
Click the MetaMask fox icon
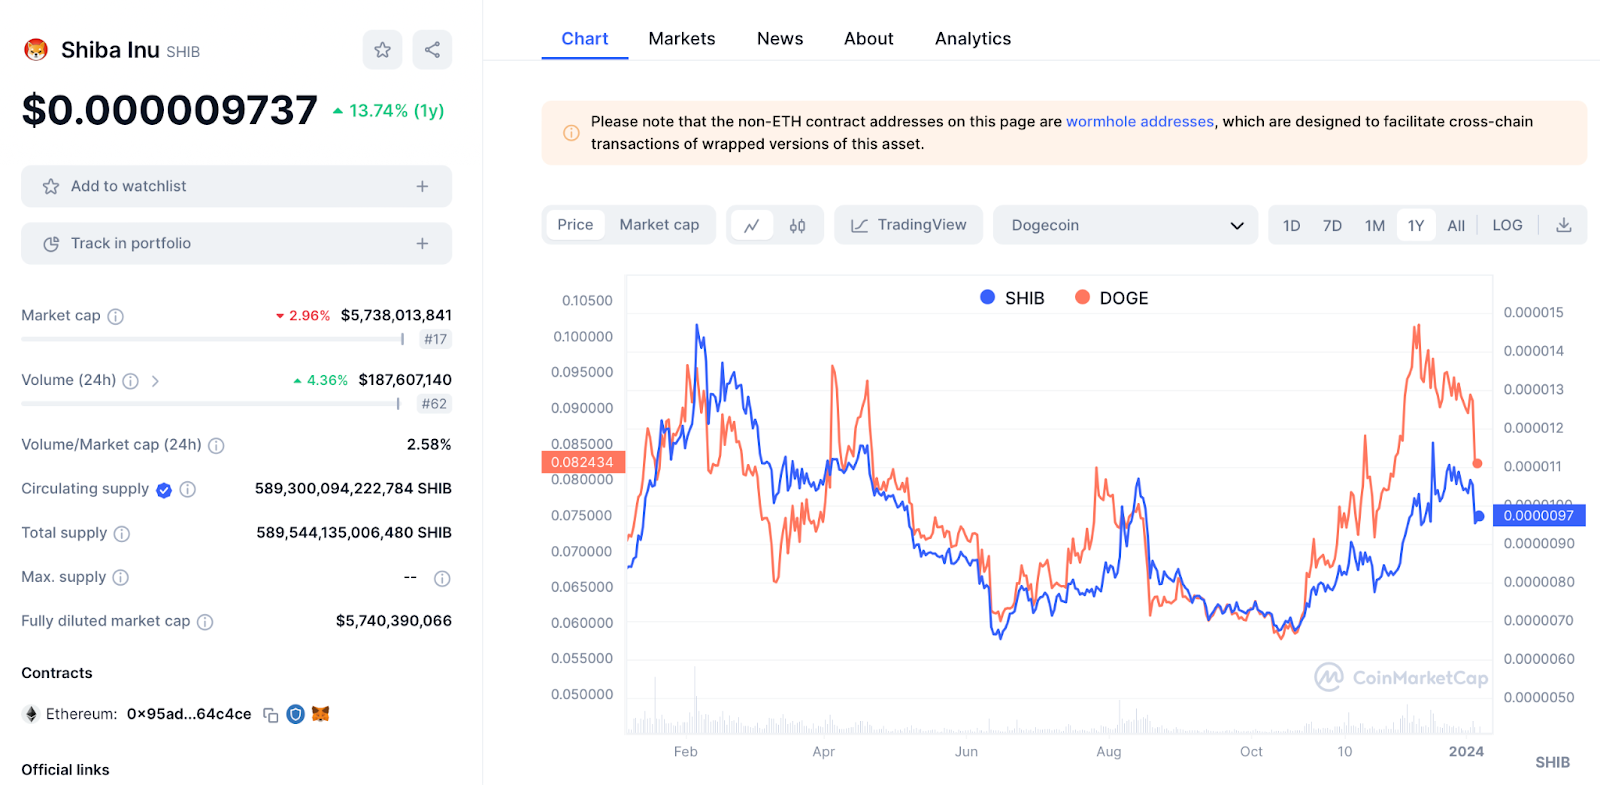(x=321, y=714)
